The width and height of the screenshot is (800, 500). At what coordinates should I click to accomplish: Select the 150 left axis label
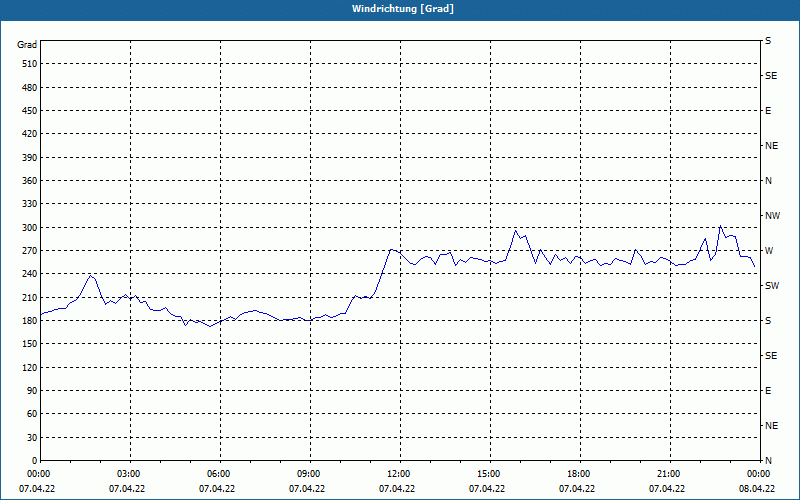tap(30, 344)
